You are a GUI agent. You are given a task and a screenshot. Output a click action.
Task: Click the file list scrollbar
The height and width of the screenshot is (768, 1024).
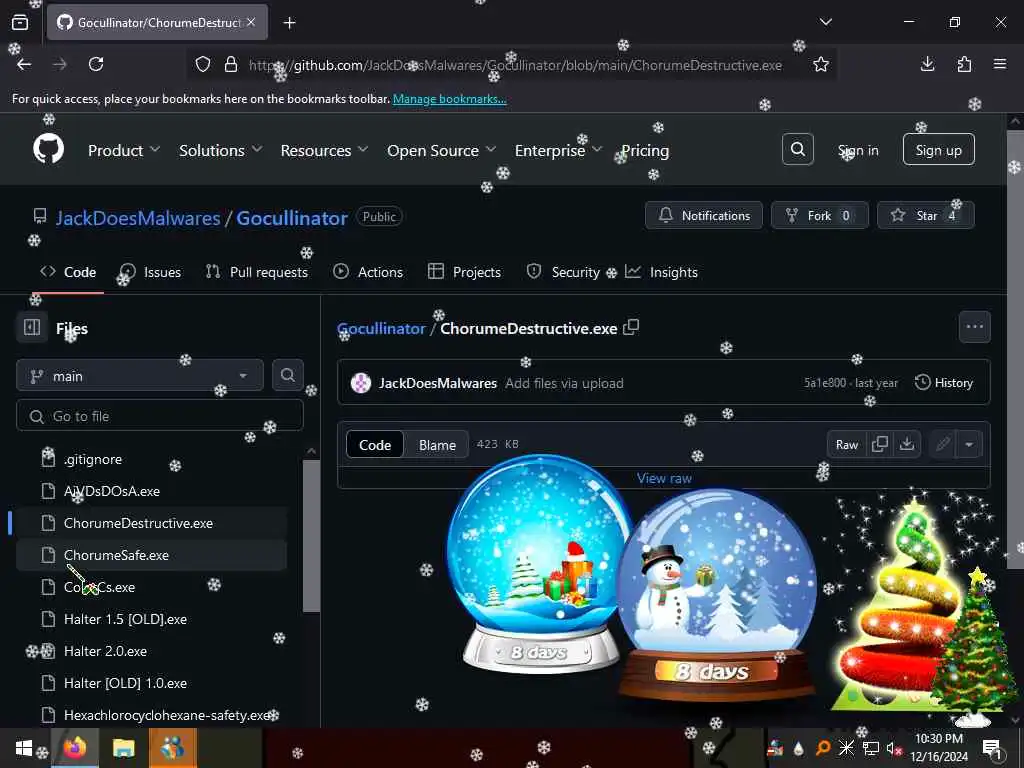coord(312,536)
